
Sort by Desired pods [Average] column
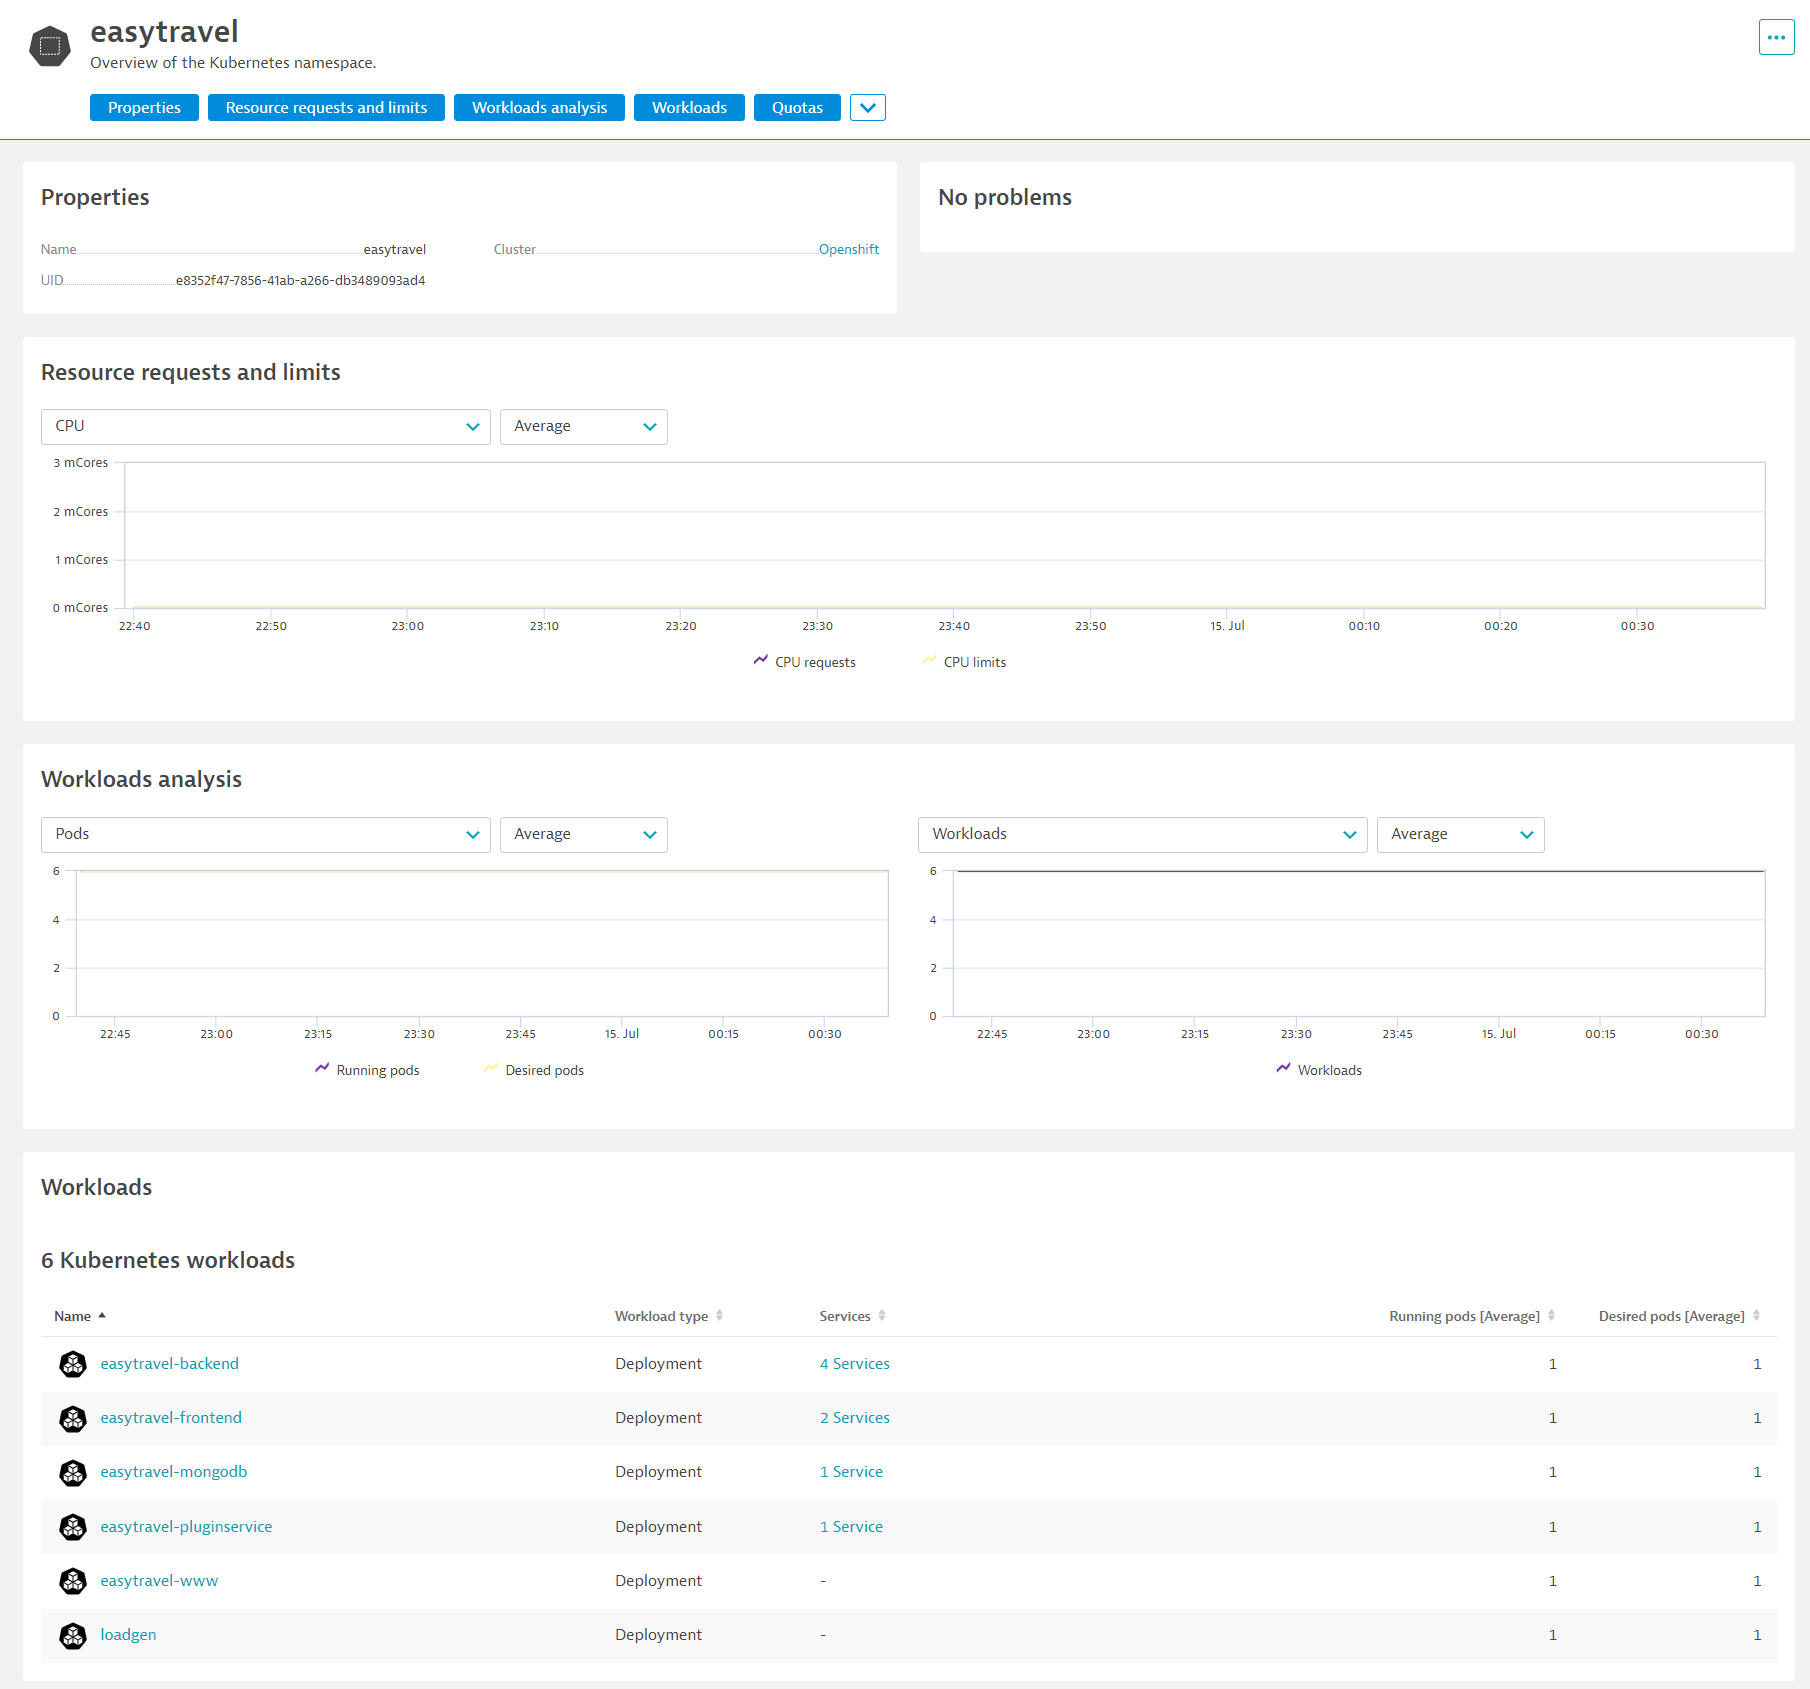click(1679, 1316)
